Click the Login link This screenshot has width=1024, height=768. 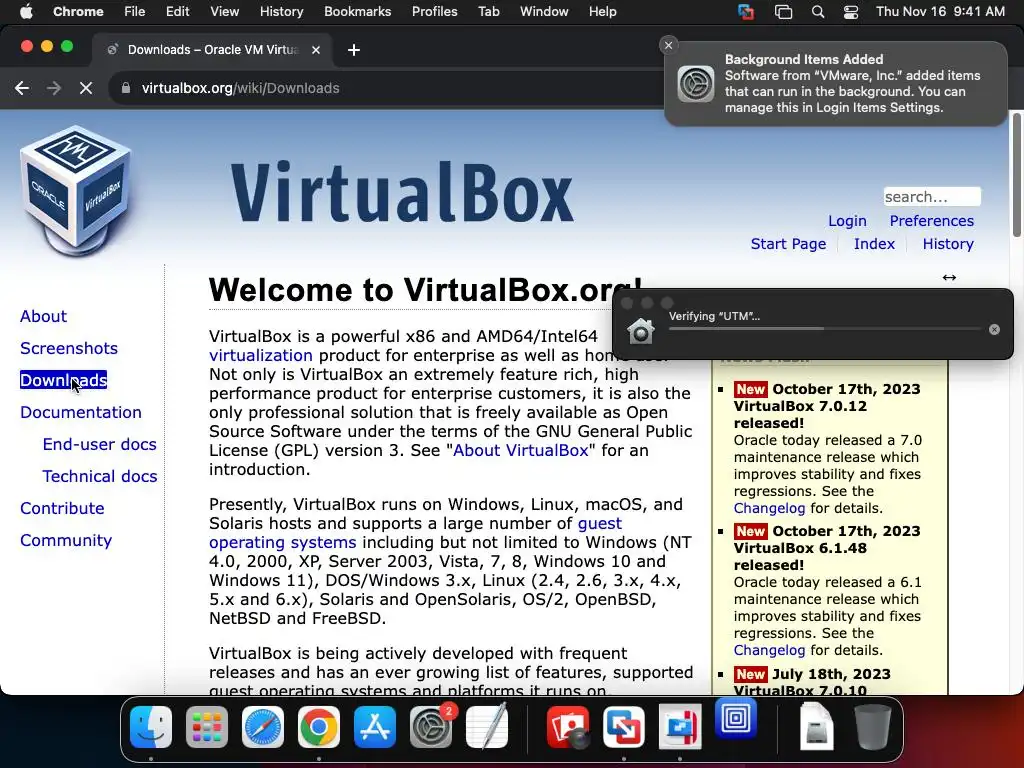(x=847, y=221)
